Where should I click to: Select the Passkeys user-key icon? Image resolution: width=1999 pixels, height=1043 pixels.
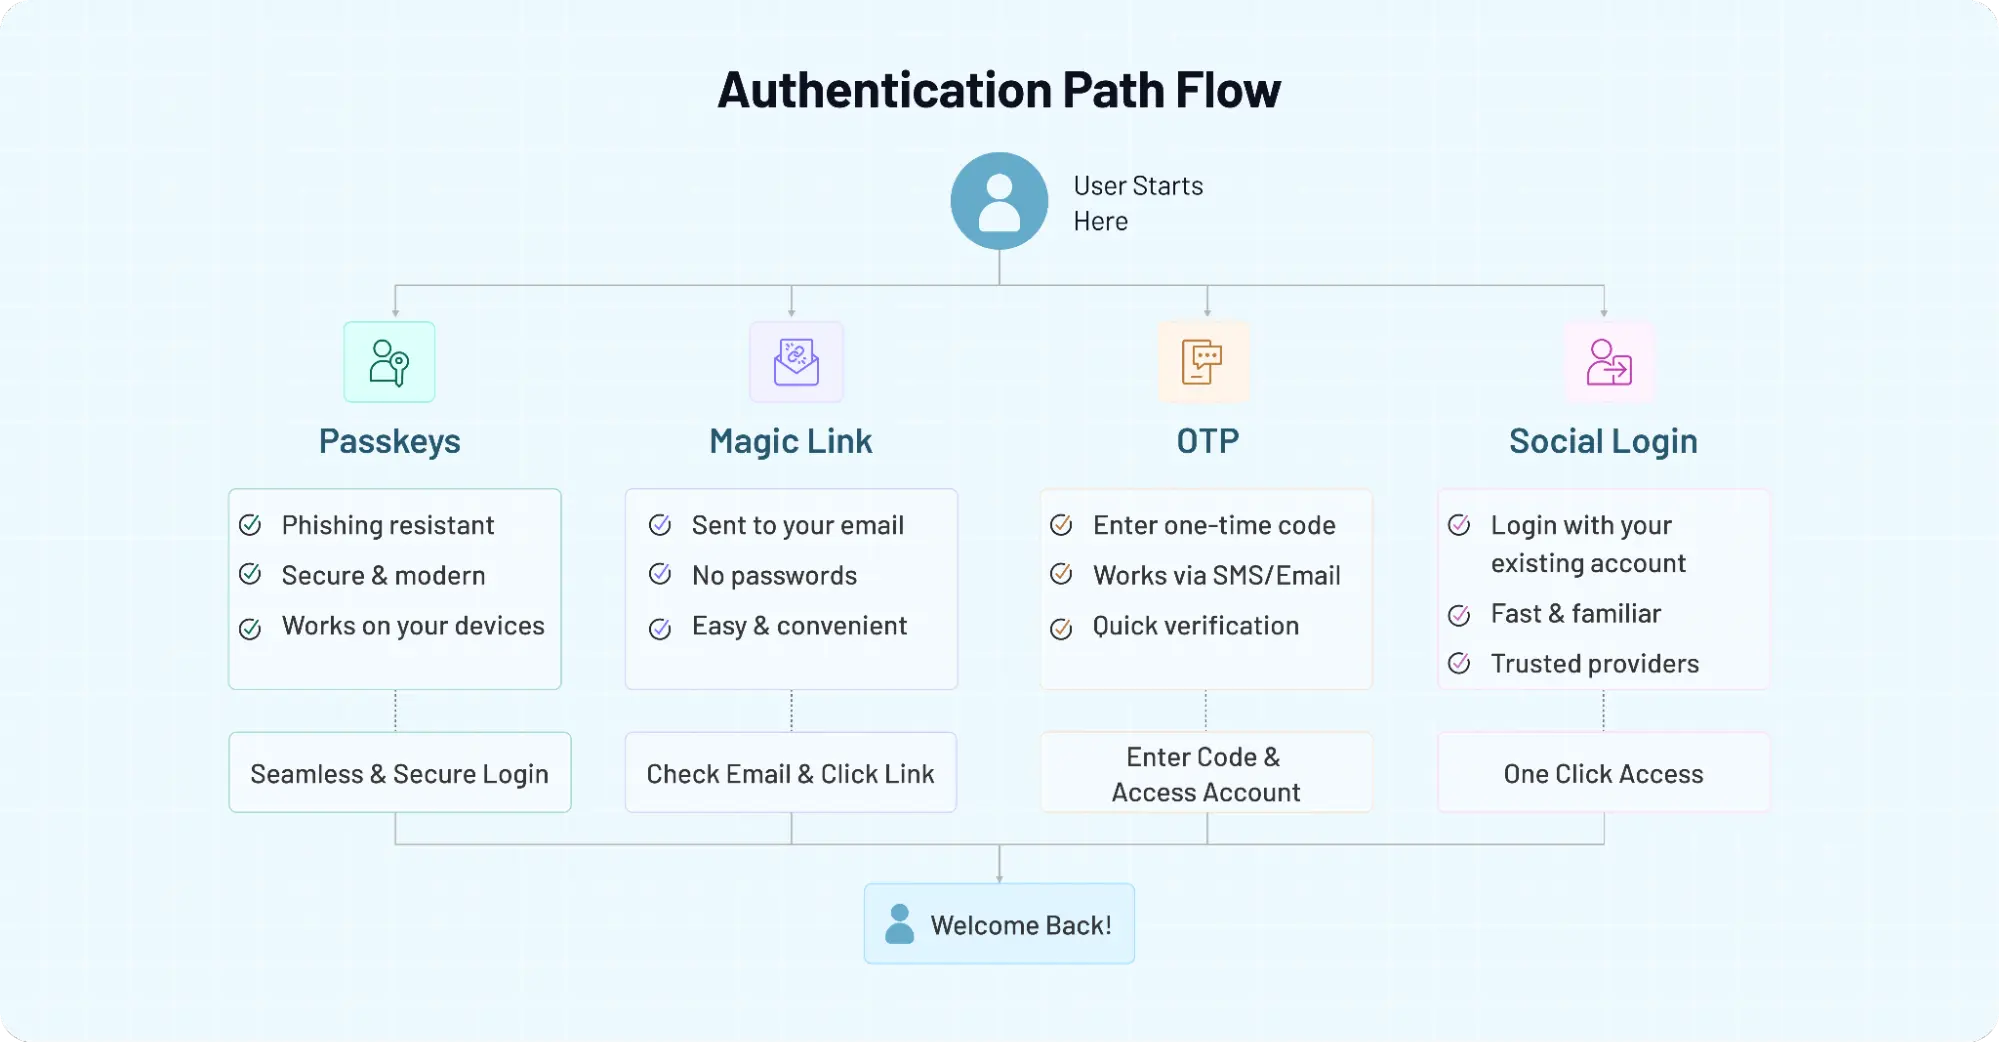coord(389,362)
